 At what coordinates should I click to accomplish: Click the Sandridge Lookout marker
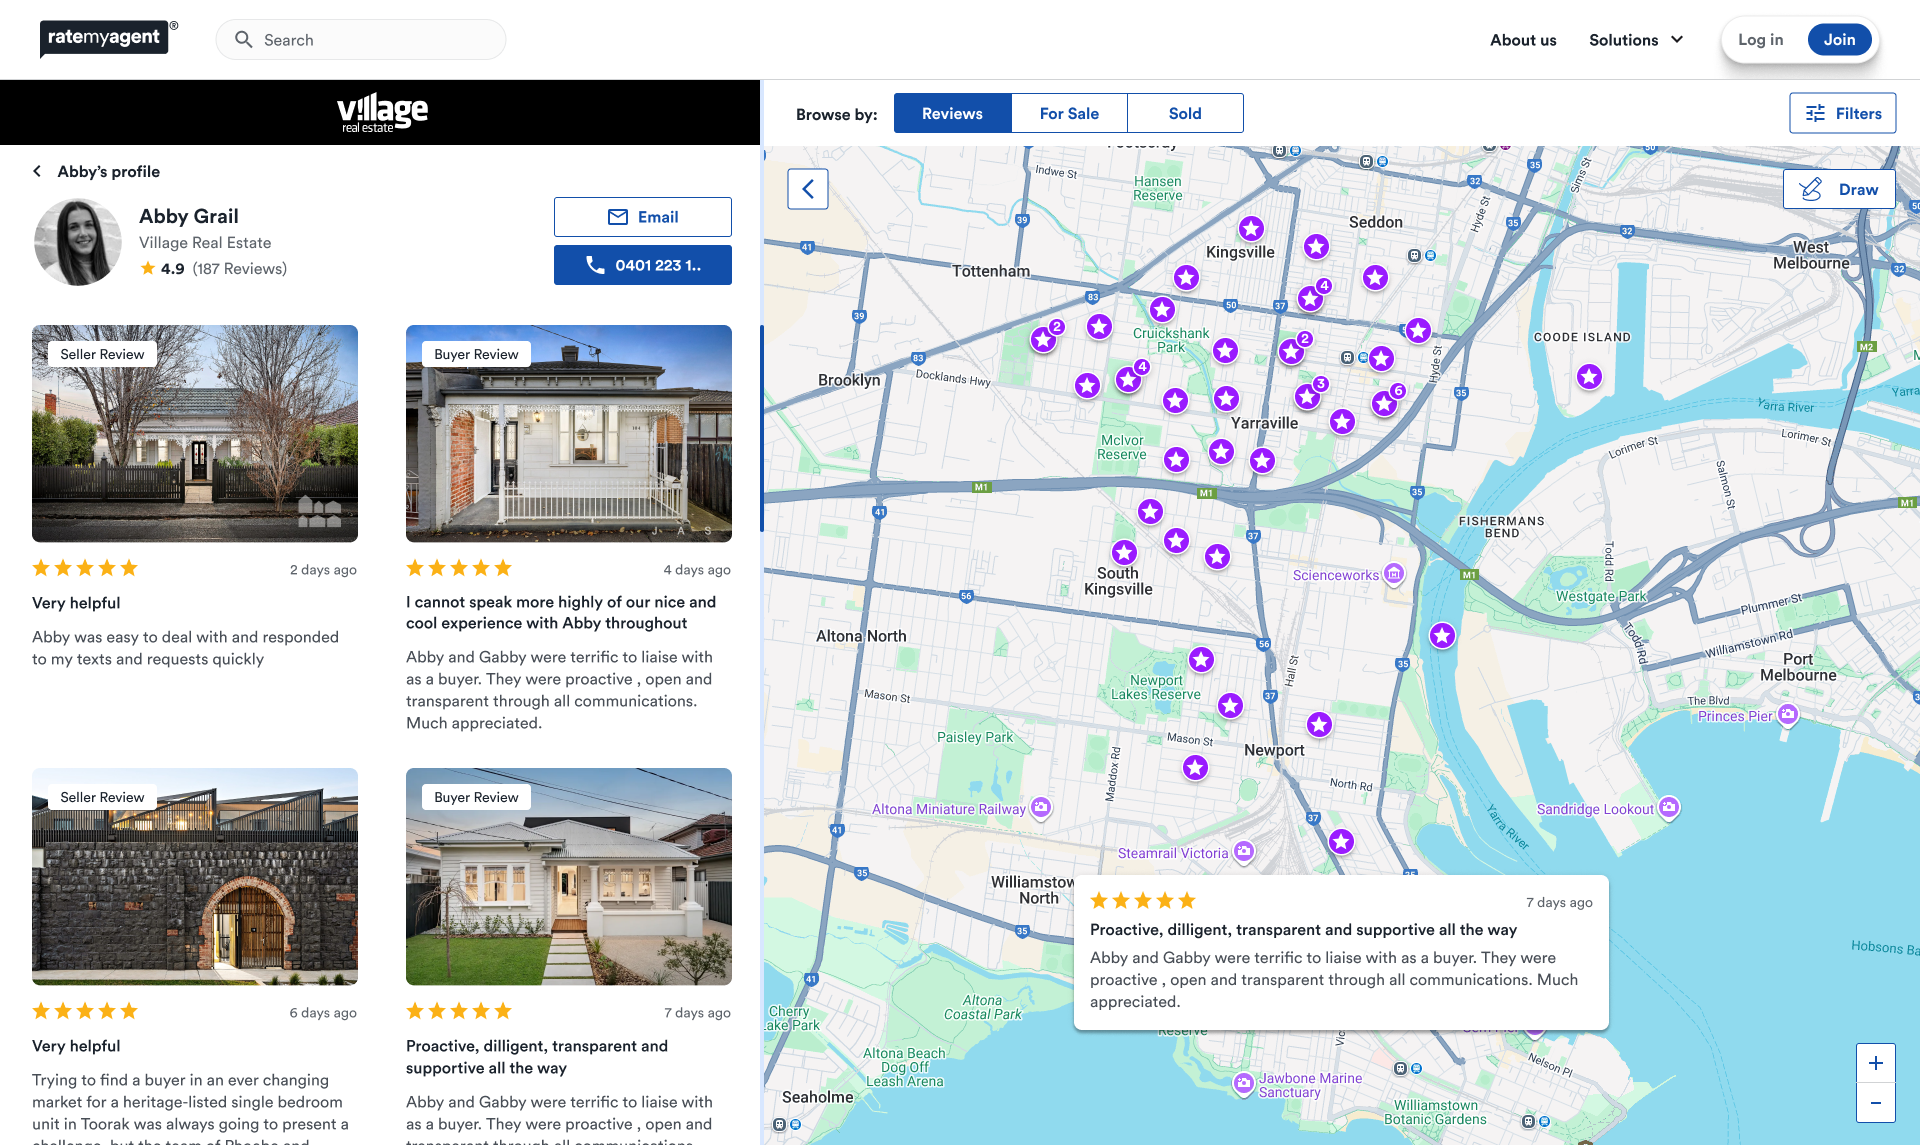[x=1668, y=807]
